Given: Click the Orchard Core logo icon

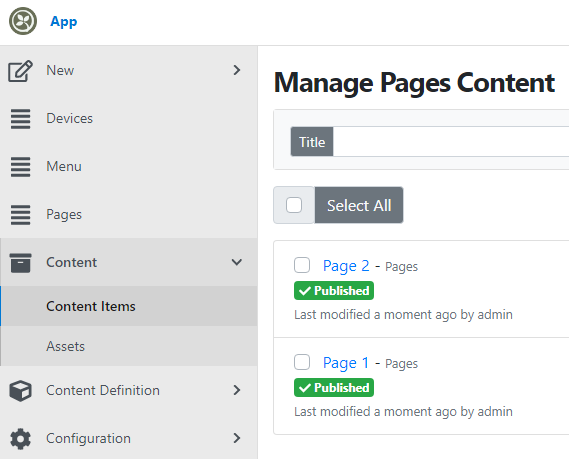Looking at the screenshot, I should 23,21.
